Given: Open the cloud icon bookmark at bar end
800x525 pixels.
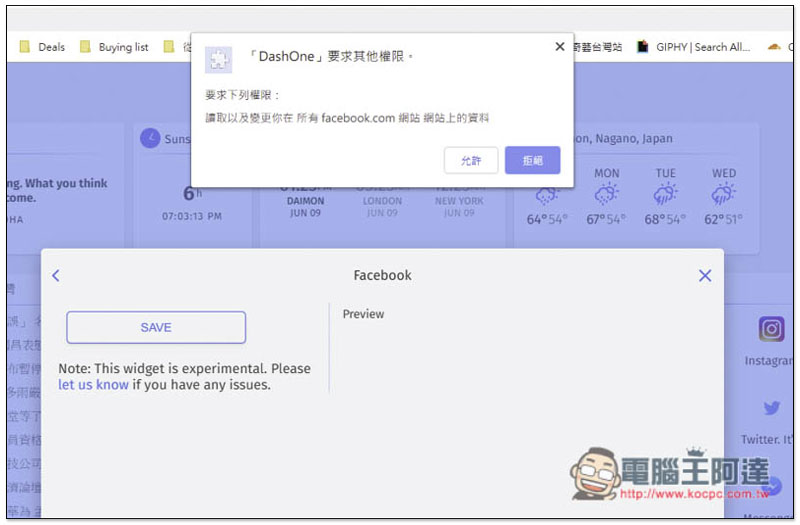Looking at the screenshot, I should pyautogui.click(x=774, y=47).
